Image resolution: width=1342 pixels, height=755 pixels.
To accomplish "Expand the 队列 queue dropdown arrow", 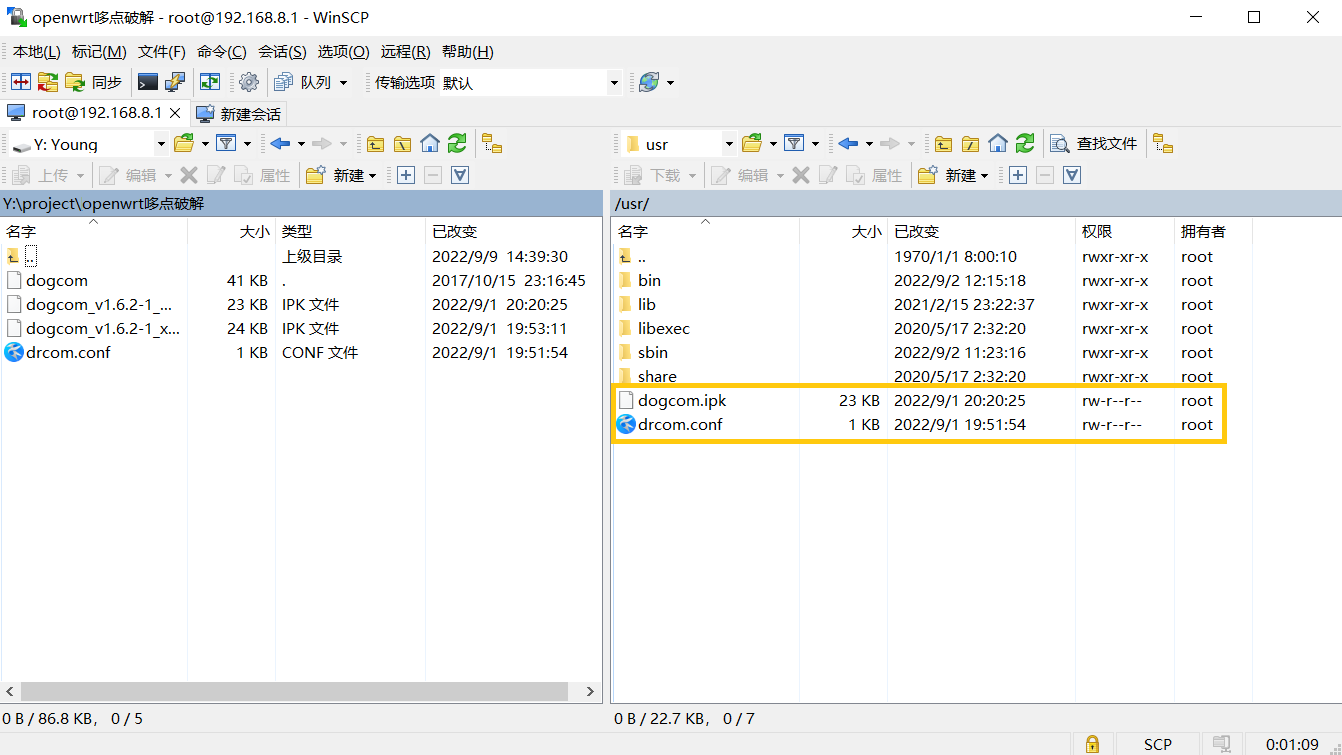I will pos(344,83).
